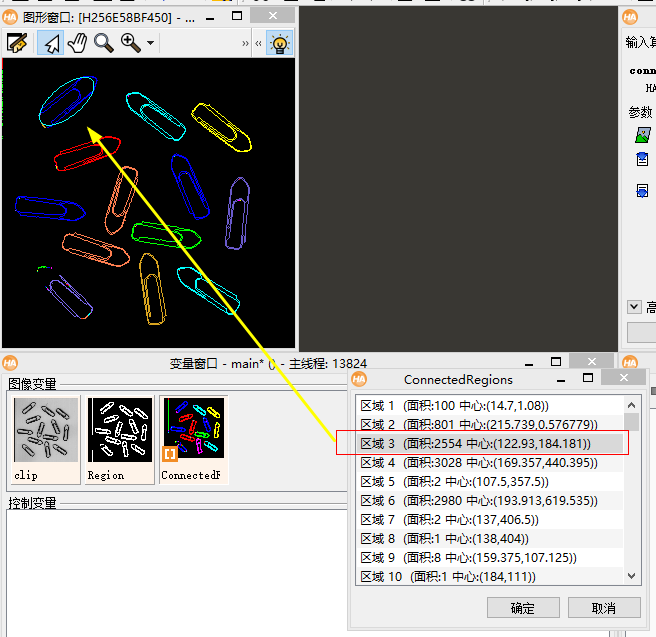Toggle the light bulb icon in graphics window
Image resolution: width=656 pixels, height=637 pixels.
click(x=279, y=43)
